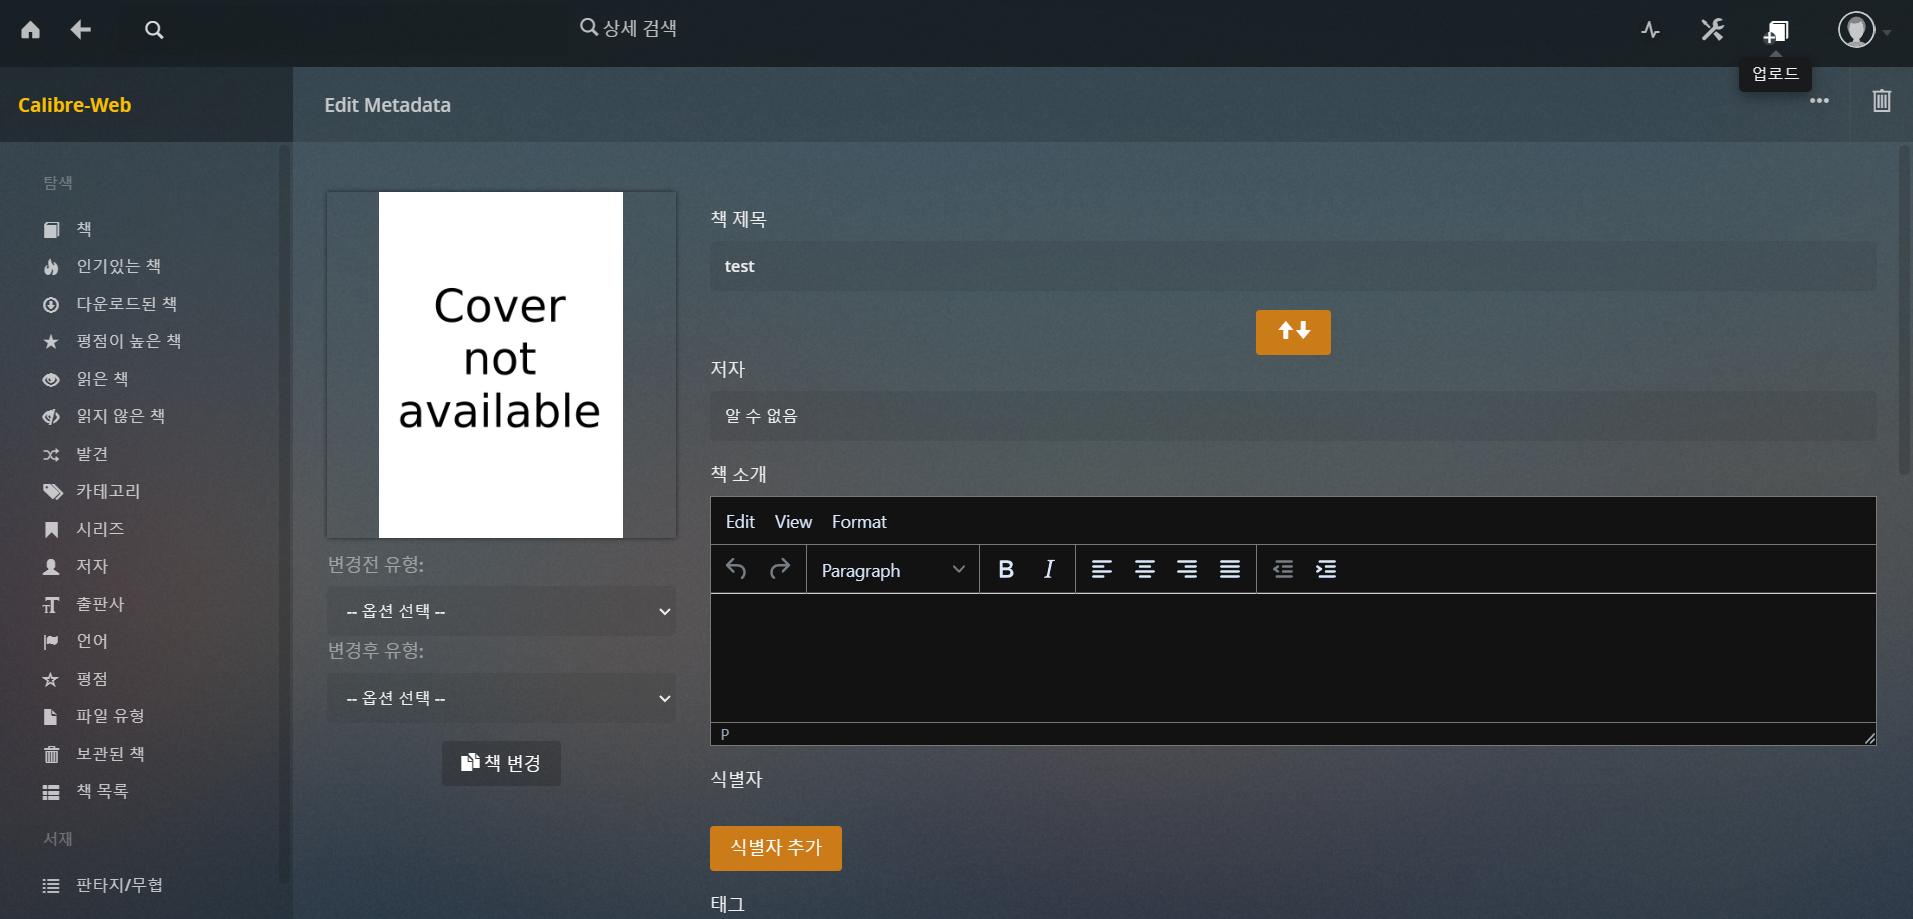Open the editor's View menu

(x=793, y=522)
